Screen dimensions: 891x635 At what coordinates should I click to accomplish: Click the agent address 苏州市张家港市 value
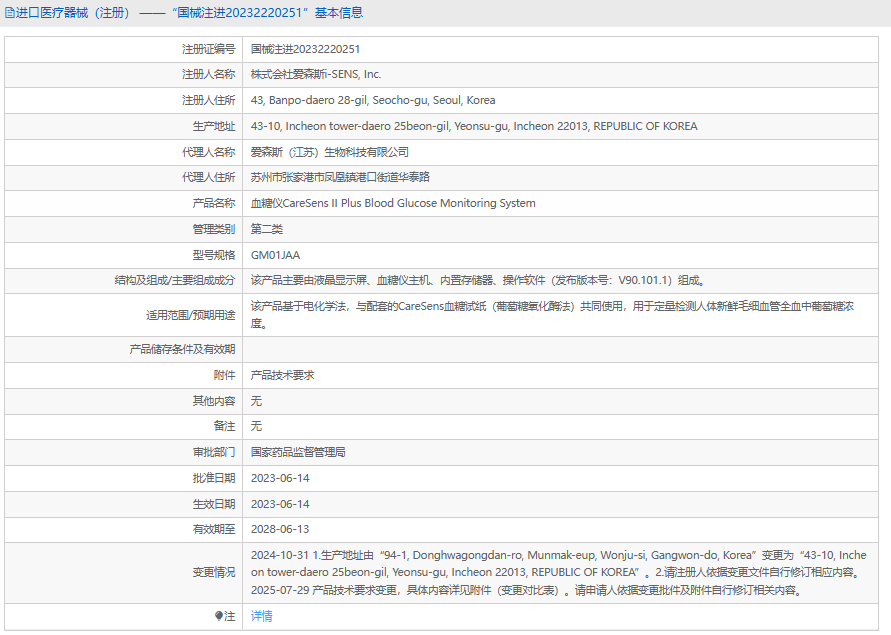coord(340,177)
